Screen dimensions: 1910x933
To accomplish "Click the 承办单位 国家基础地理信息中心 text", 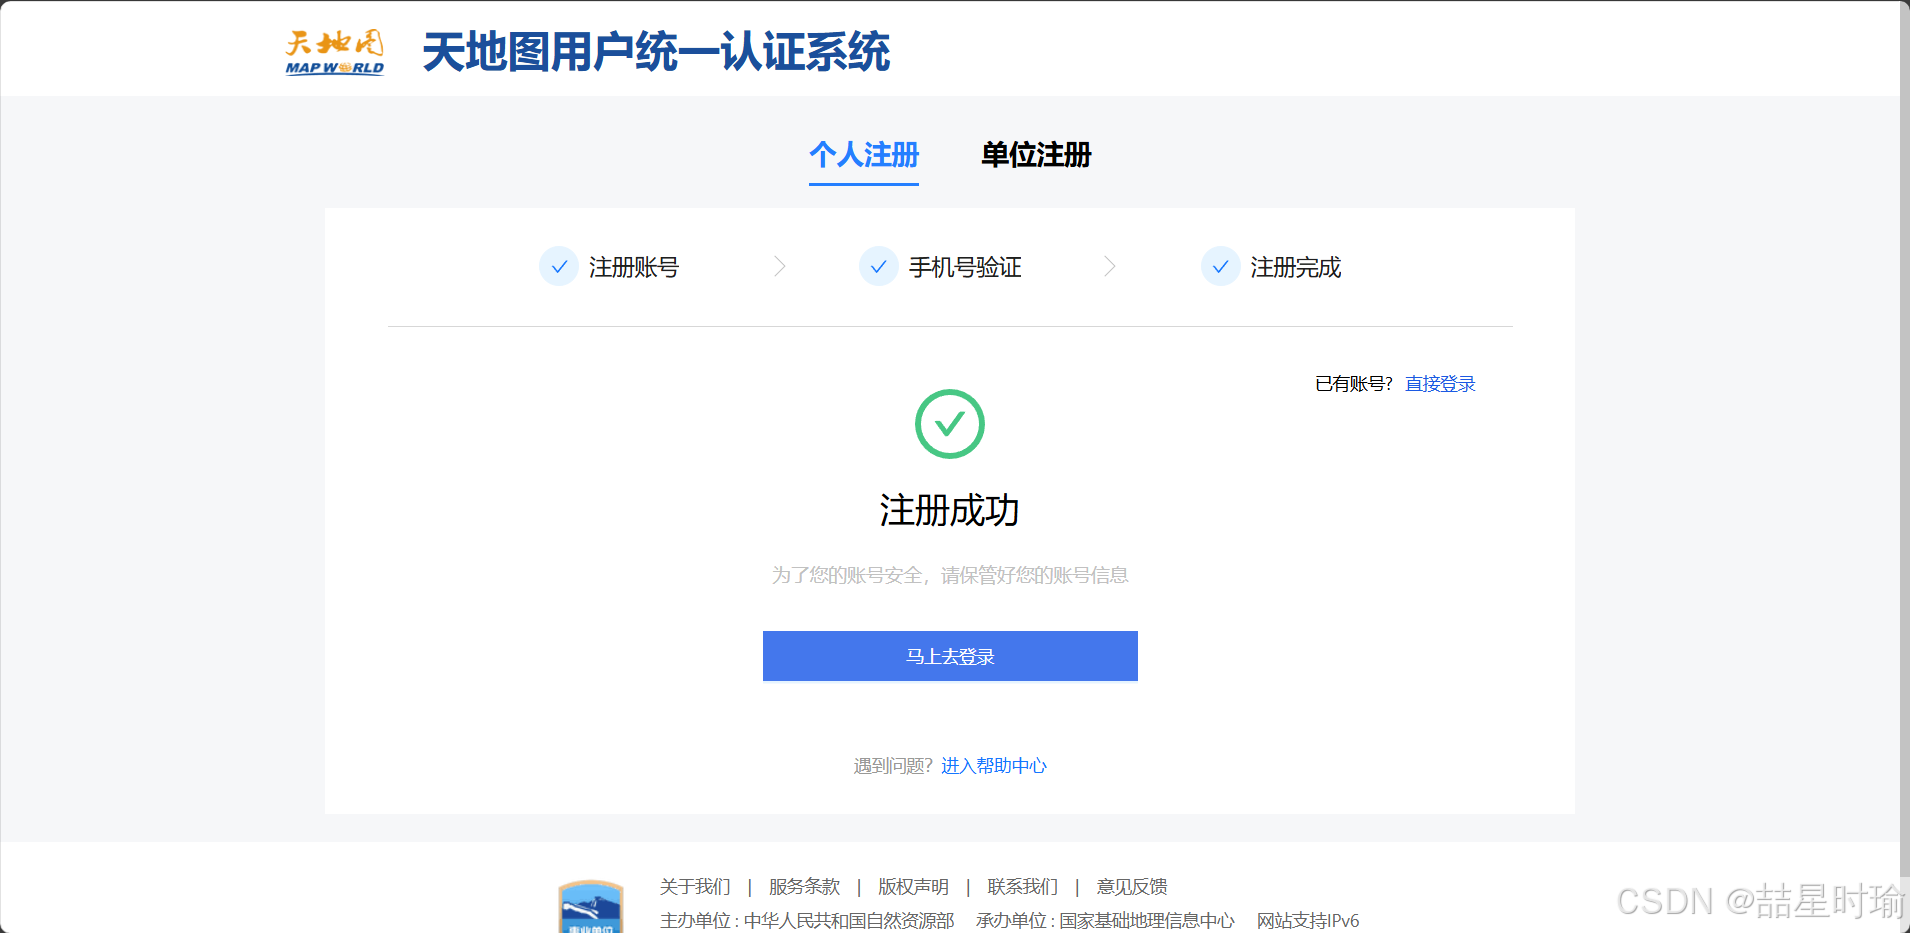I will [x=1105, y=921].
